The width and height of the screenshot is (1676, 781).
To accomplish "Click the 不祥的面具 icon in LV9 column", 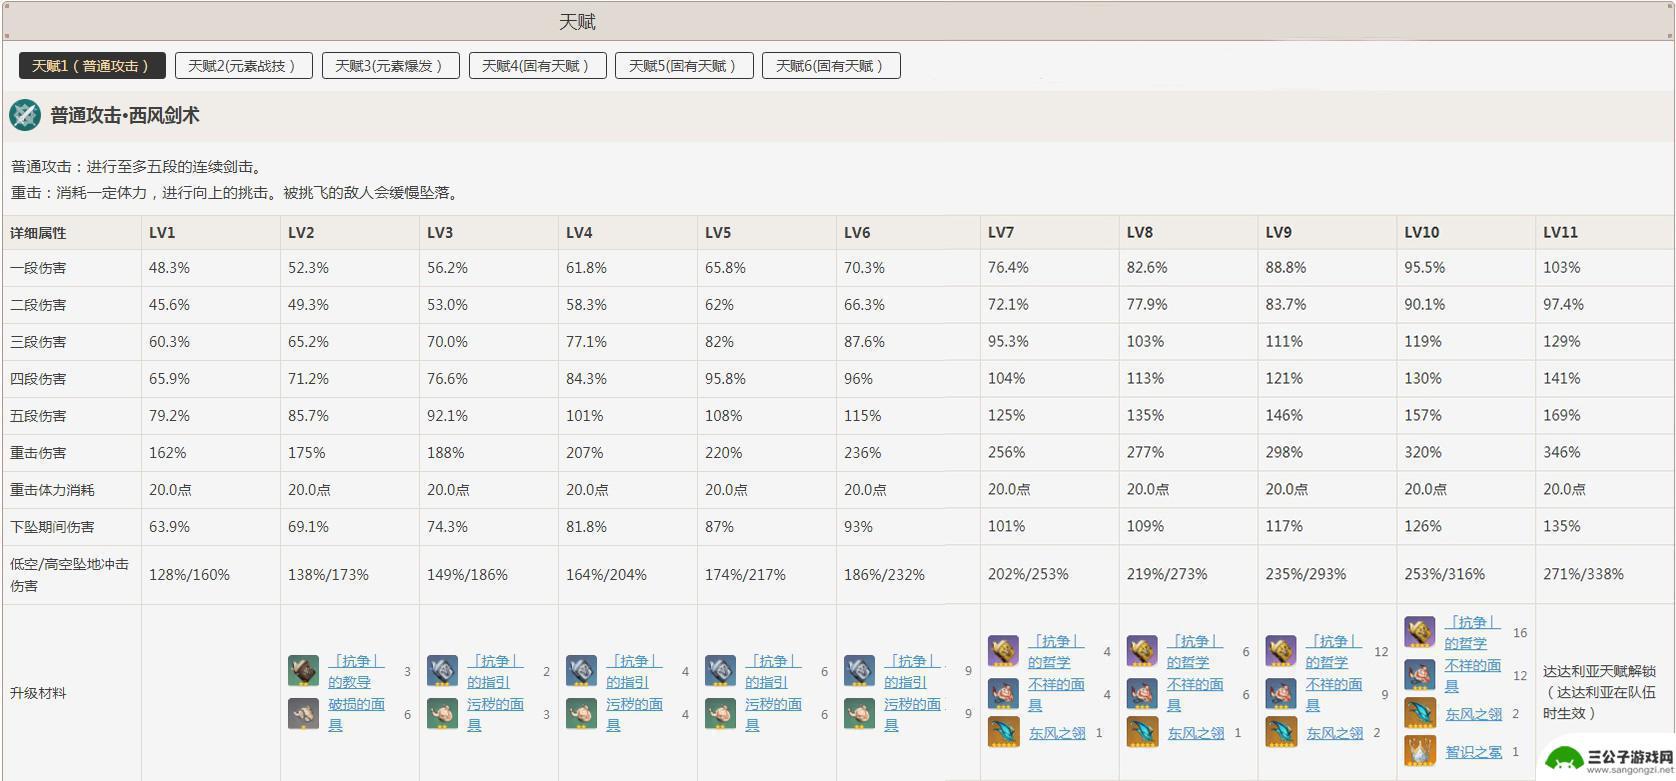I will tap(1281, 694).
